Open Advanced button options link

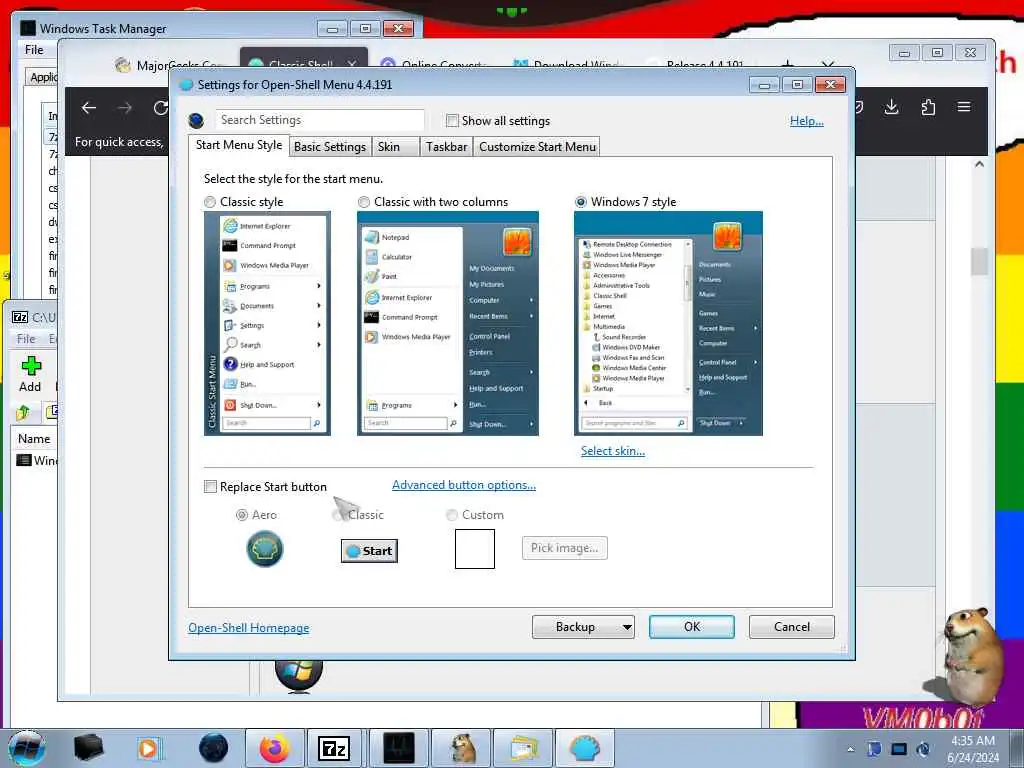coord(464,485)
